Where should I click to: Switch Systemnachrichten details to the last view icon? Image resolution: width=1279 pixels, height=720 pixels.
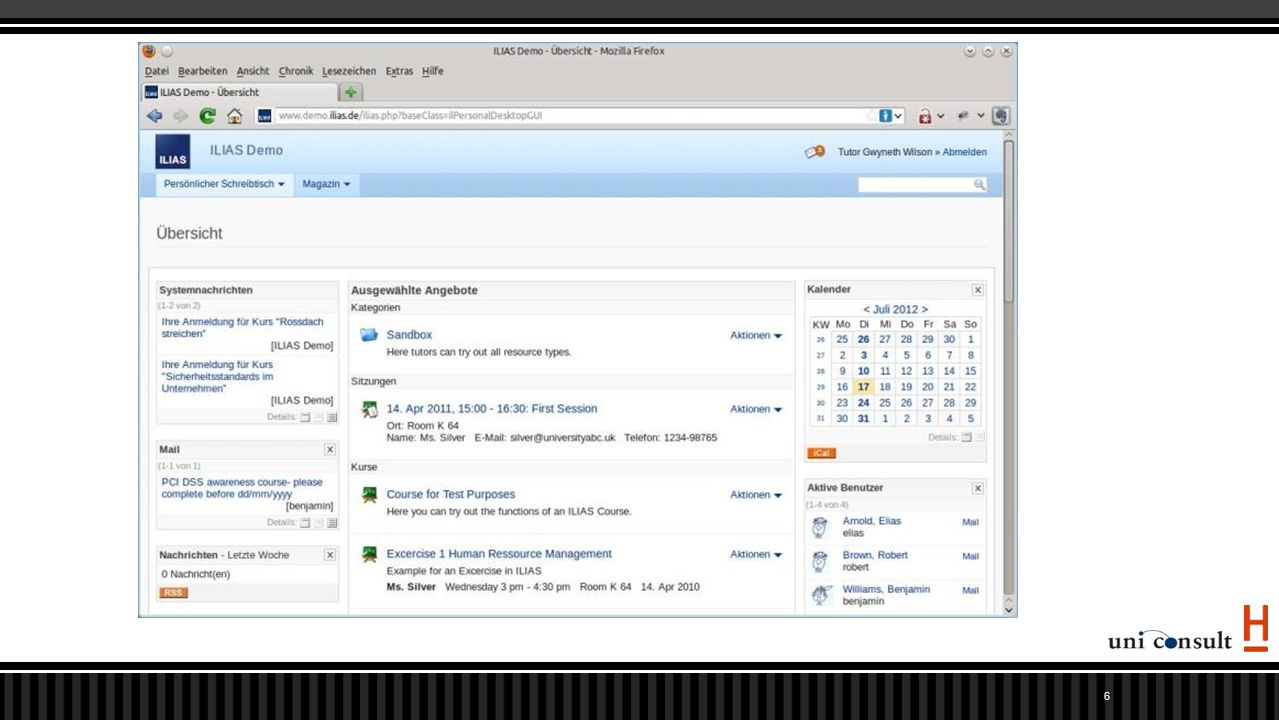332,417
